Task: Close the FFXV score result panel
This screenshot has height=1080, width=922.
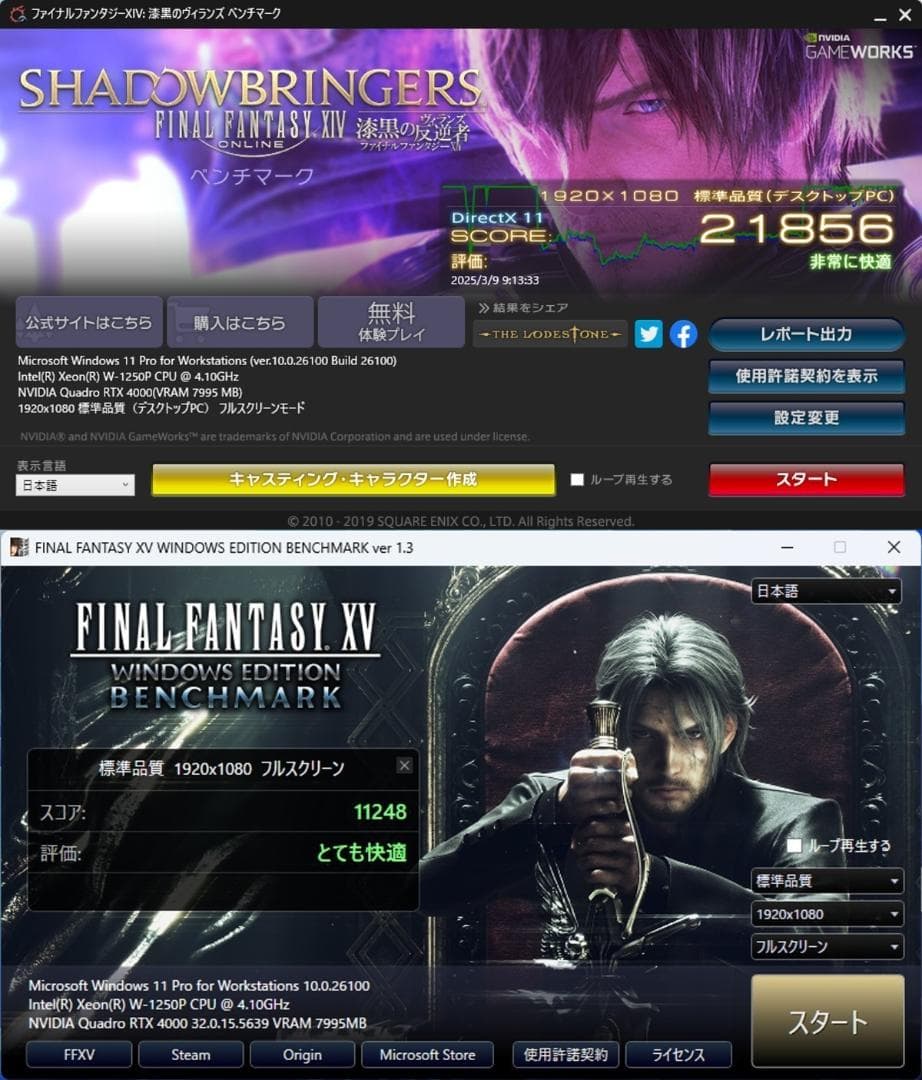Action: 404,765
